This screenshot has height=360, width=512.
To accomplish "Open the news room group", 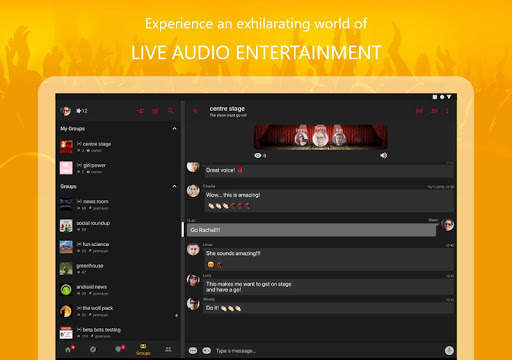I will point(118,204).
